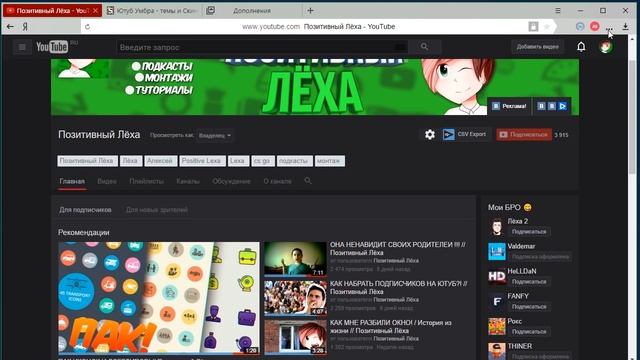Image resolution: width=640 pixels, height=360 pixels.
Task: Open the account avatar menu
Action: (606, 47)
